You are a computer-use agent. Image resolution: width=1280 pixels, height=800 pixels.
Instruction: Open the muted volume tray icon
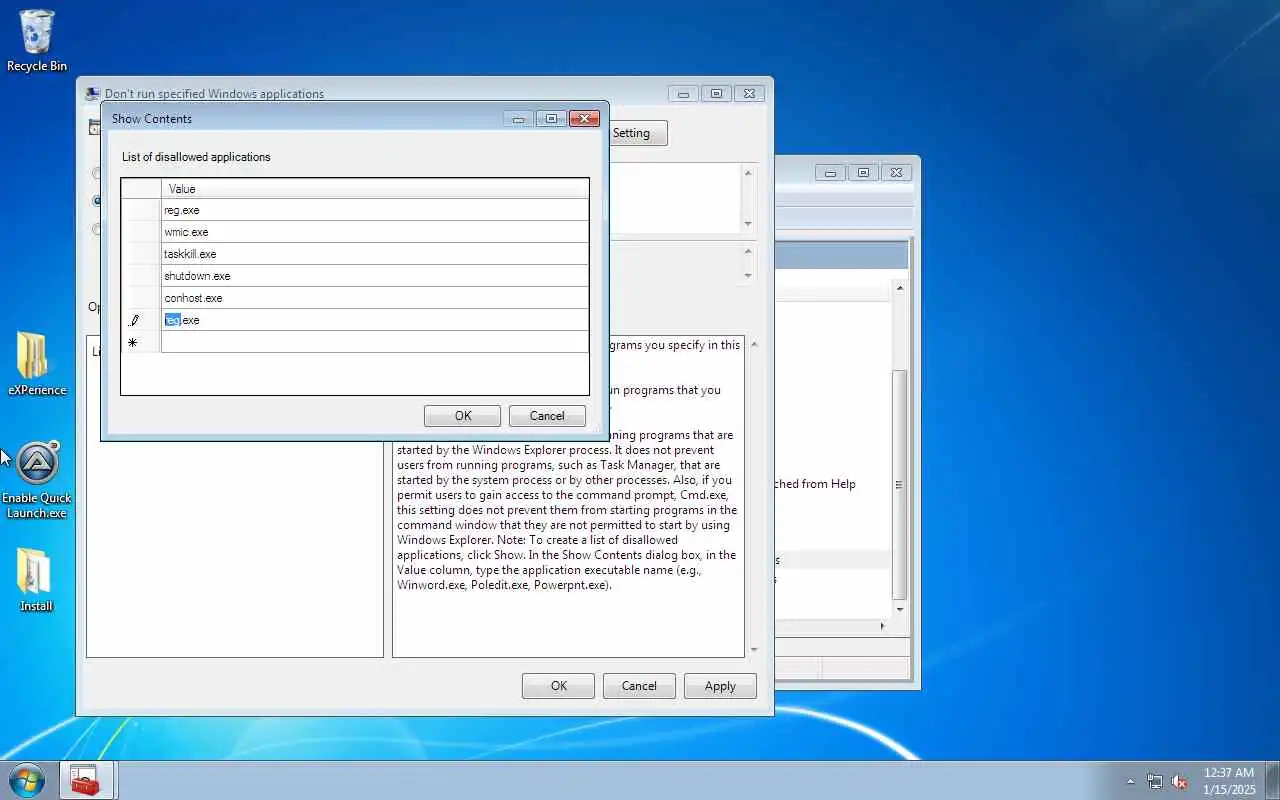coord(1179,781)
